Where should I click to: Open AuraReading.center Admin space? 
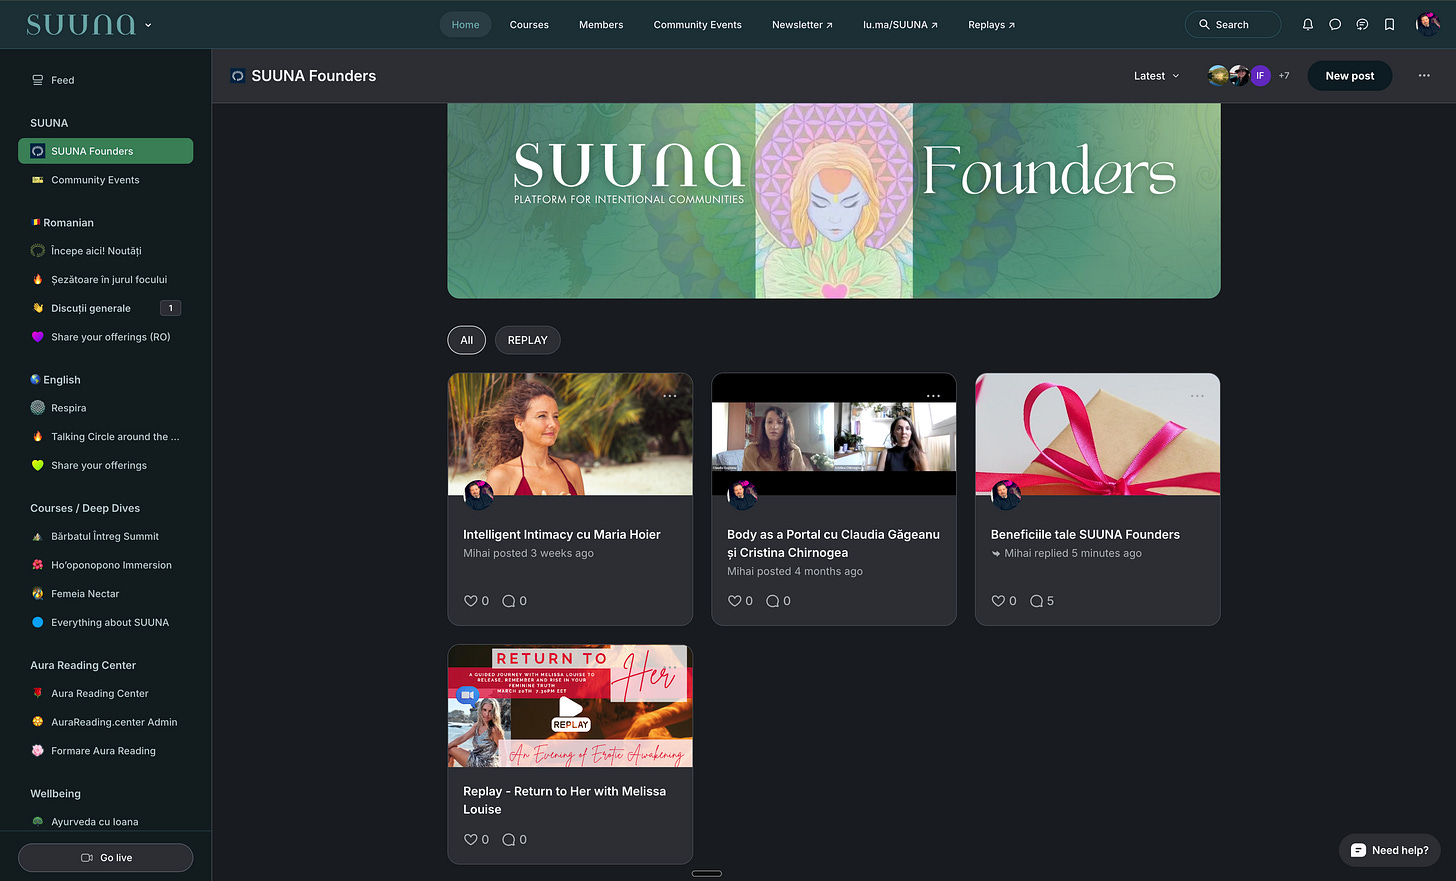[105, 722]
